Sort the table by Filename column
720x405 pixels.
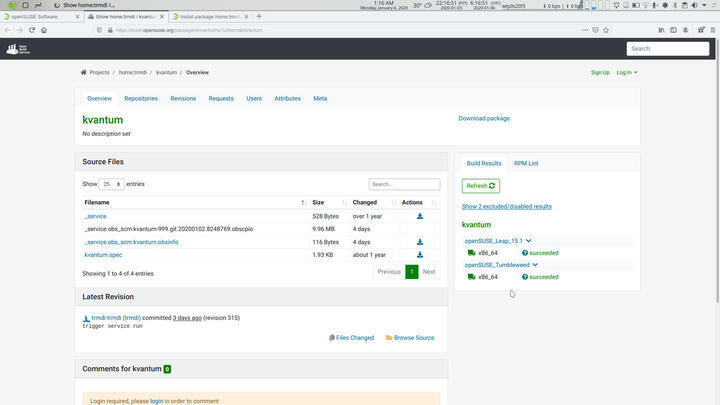point(195,202)
